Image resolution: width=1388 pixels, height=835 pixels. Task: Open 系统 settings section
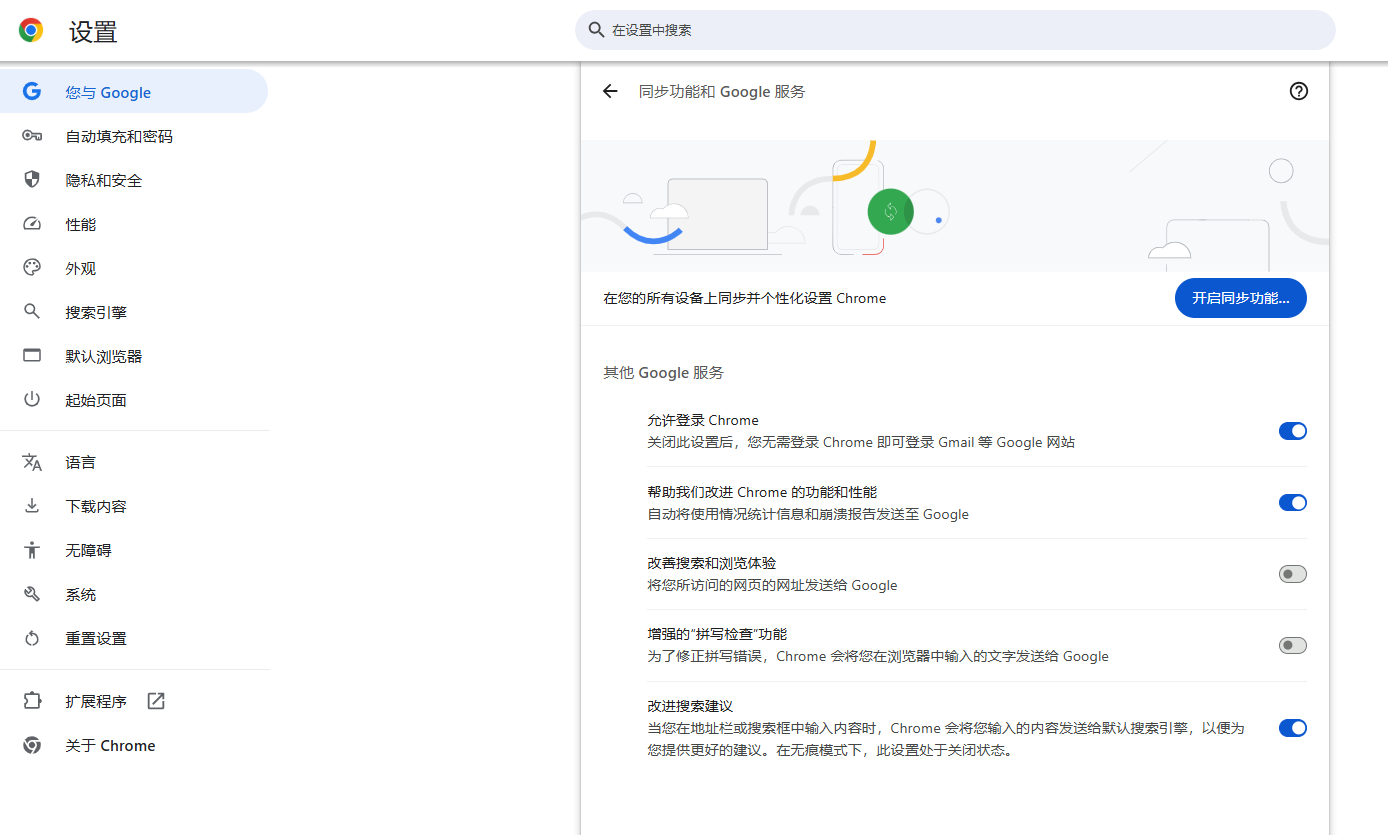coord(134,594)
